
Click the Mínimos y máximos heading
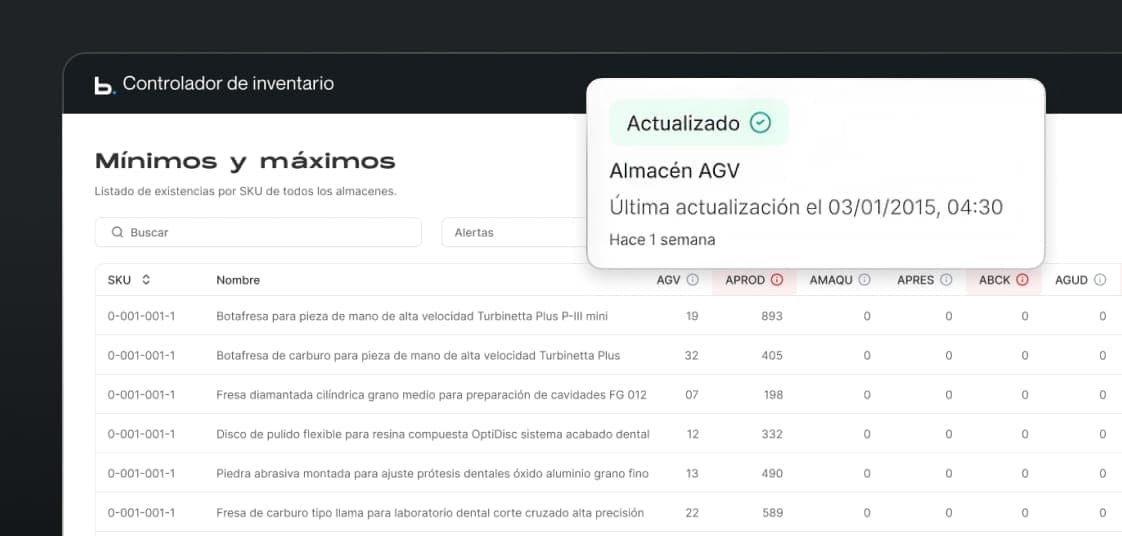click(x=245, y=162)
